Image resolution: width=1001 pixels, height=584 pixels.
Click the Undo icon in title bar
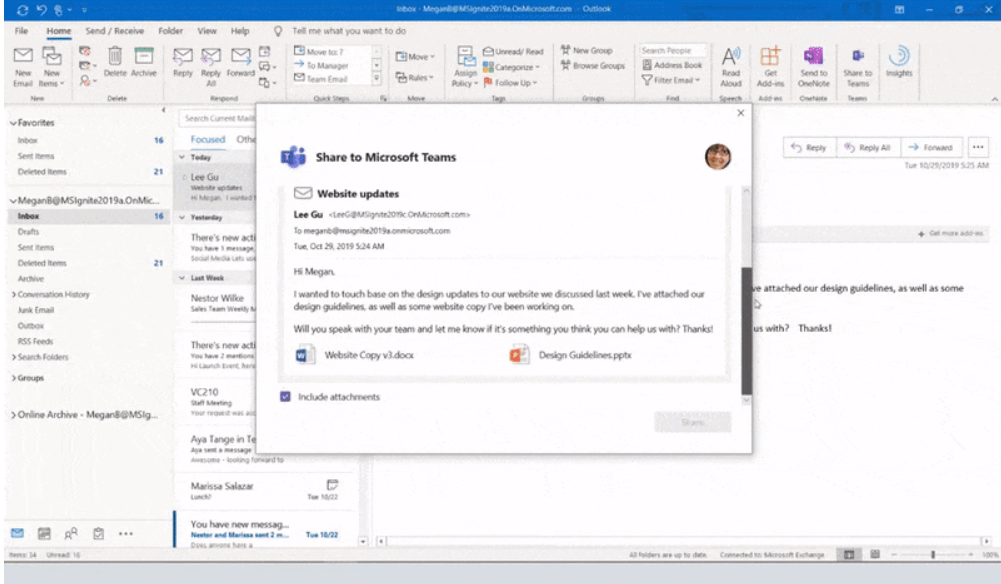point(41,10)
